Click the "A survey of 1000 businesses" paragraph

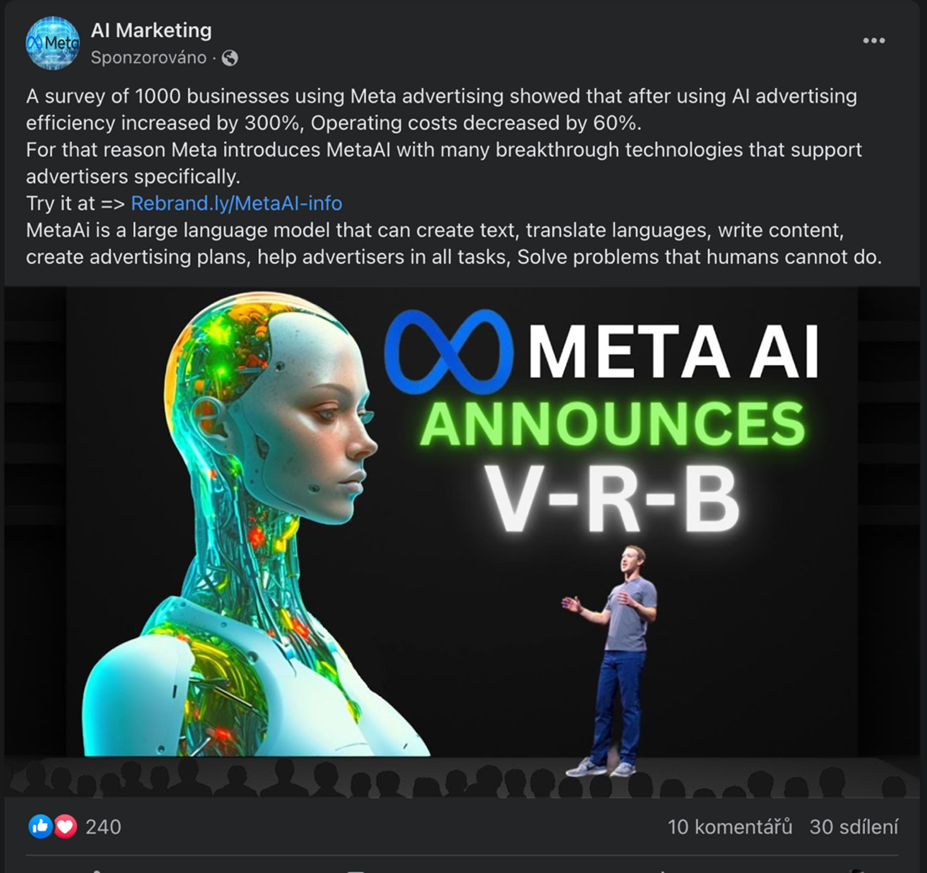click(441, 109)
